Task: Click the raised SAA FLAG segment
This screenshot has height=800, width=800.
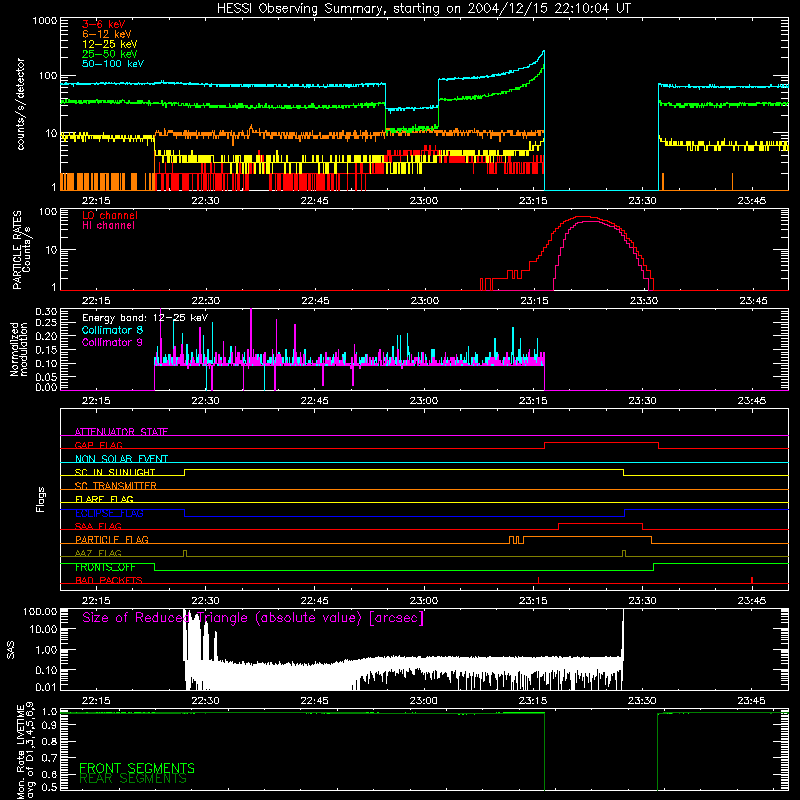Action: [600, 523]
